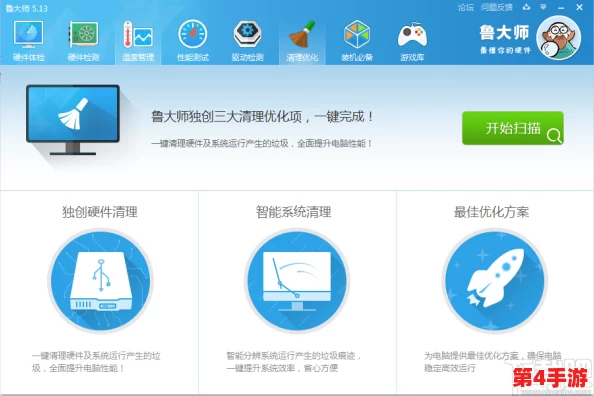
Task: Click the 开始扫描 green scan button
Action: coord(513,128)
